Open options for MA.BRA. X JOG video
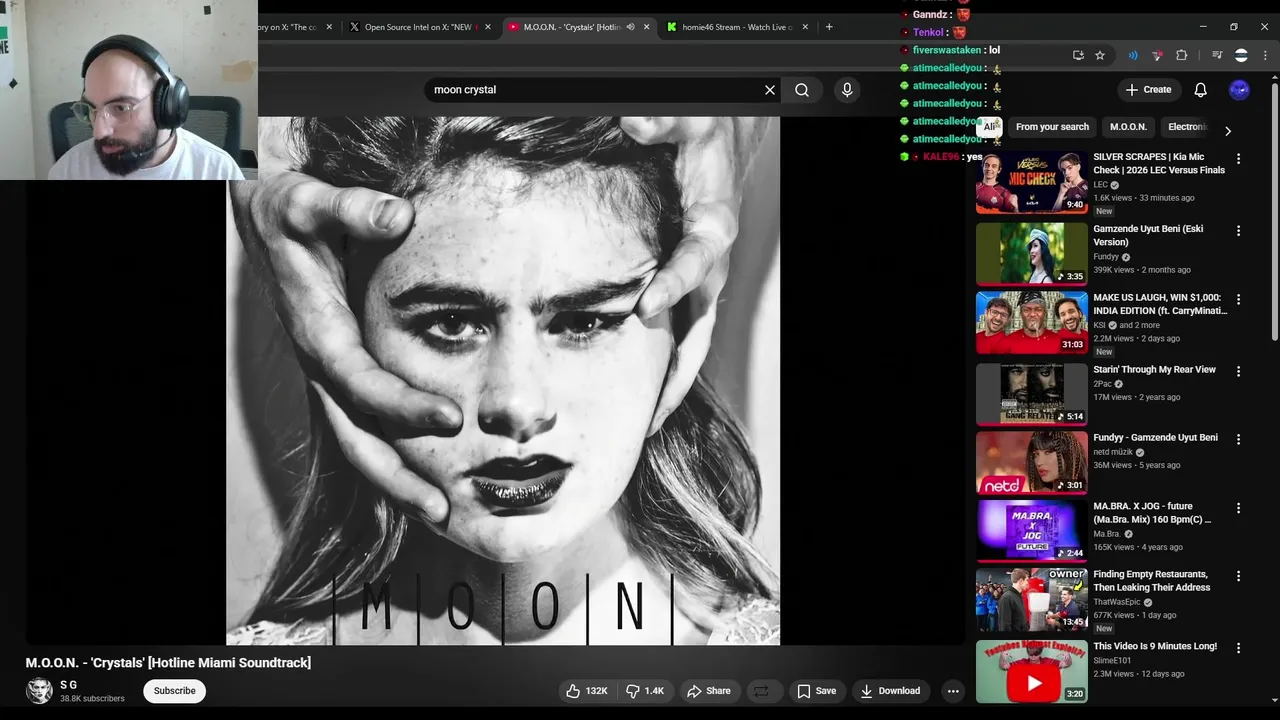Screen dimensions: 1280x720 click(1238, 508)
